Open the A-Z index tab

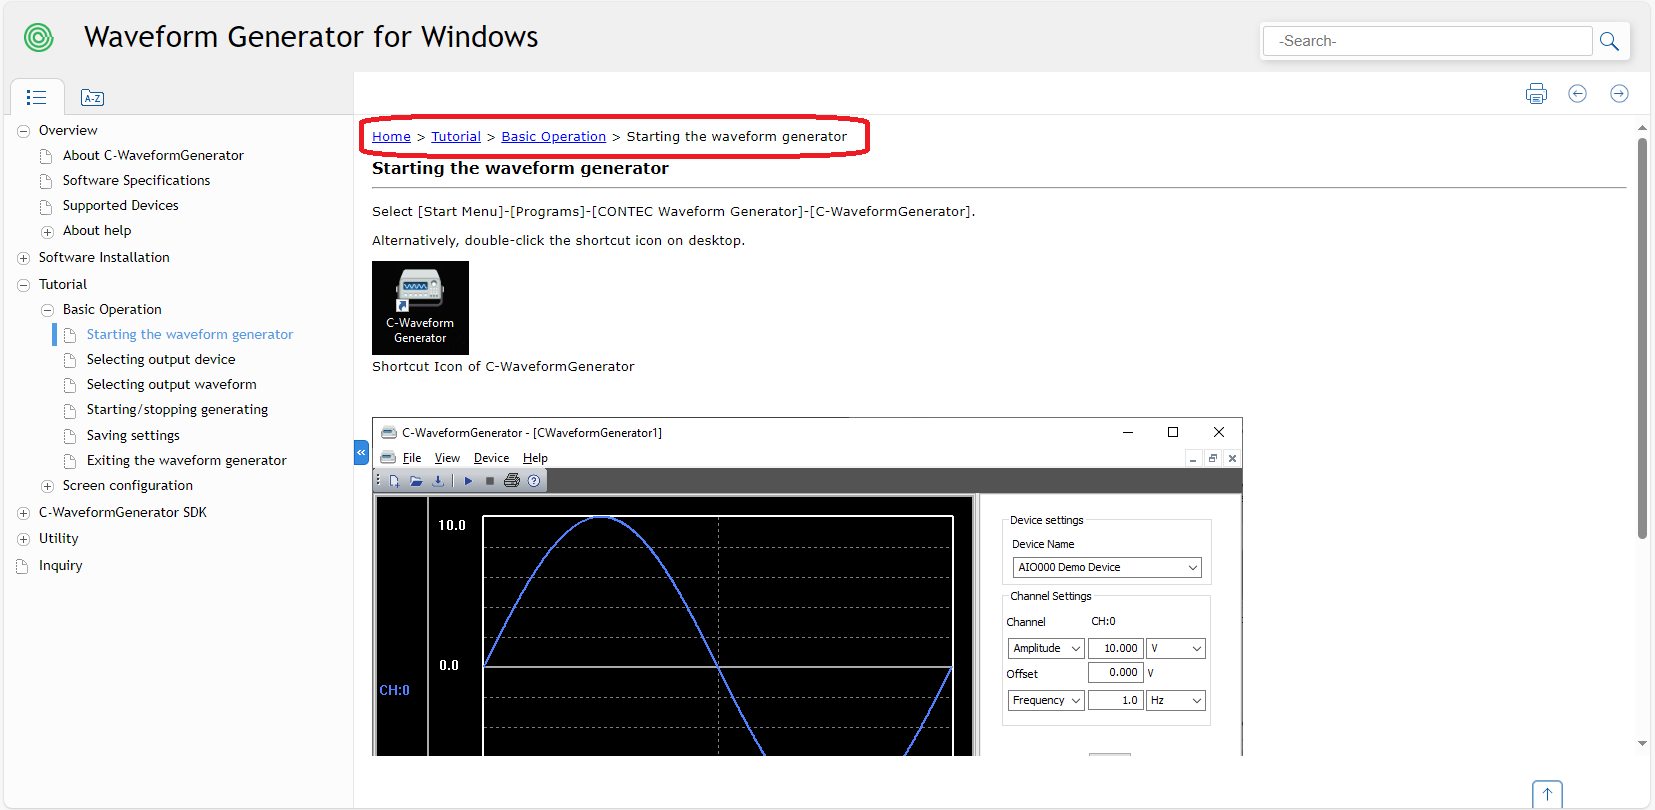coord(92,98)
